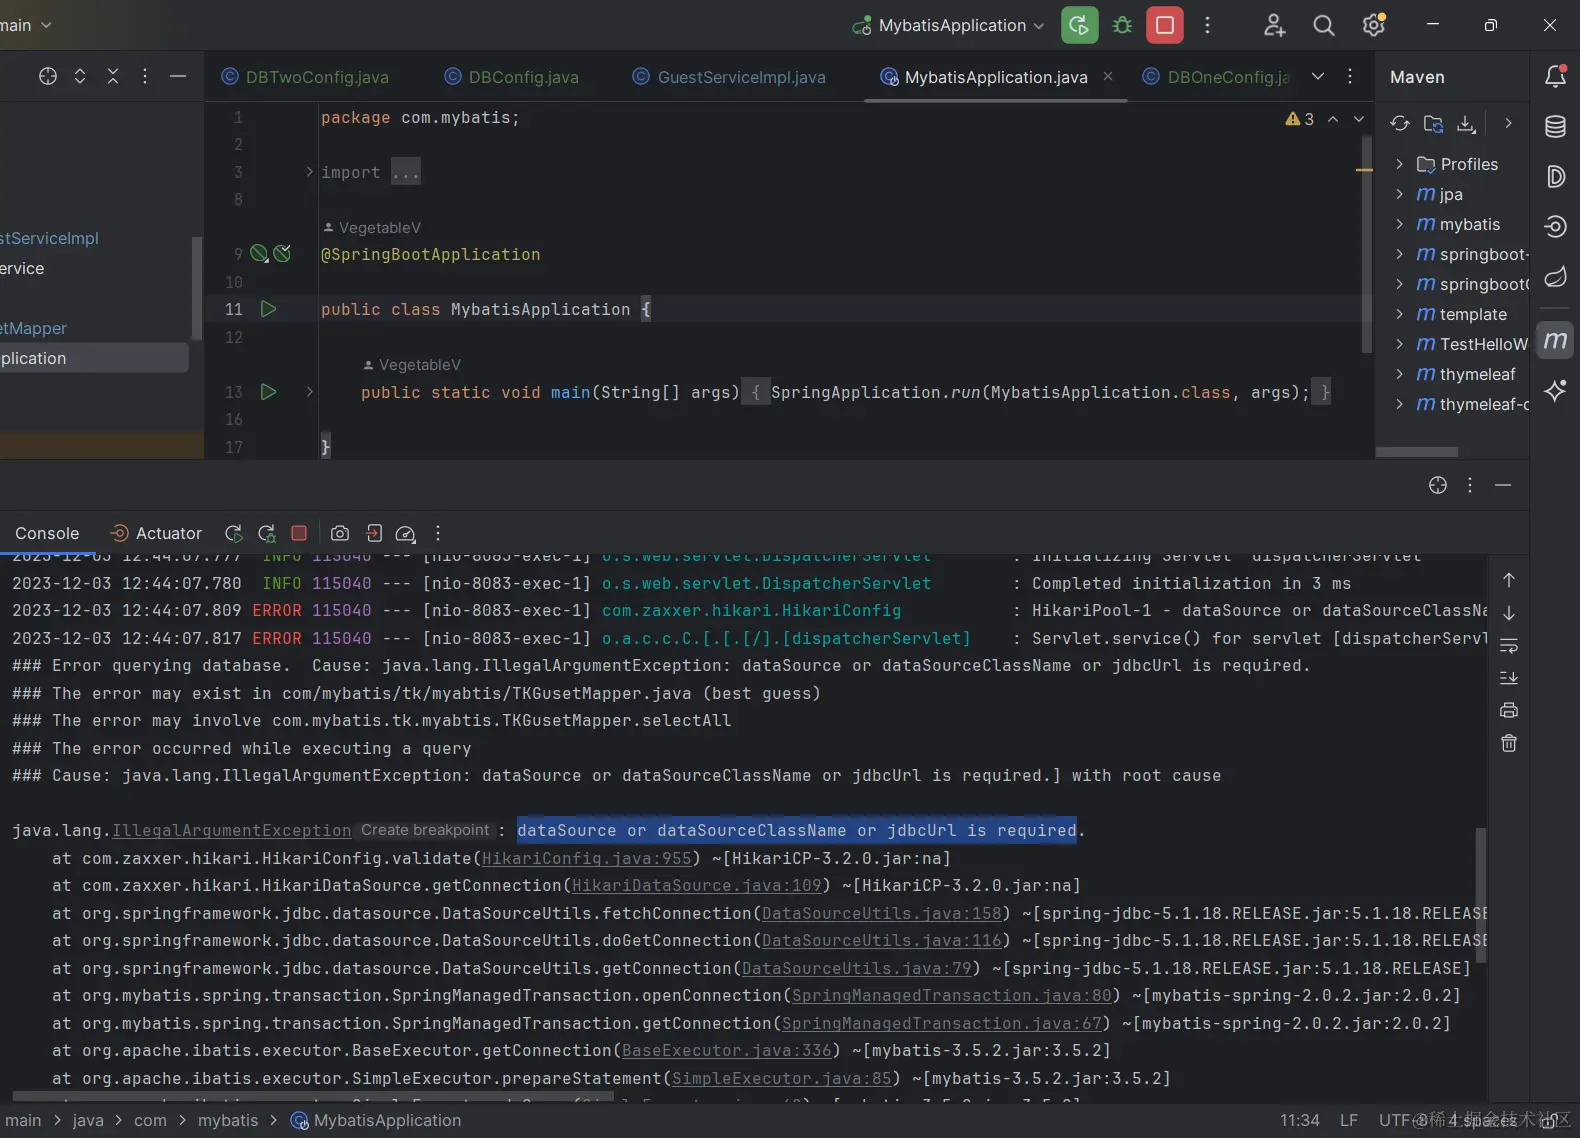This screenshot has height=1138, width=1580.
Task: Click the editor vertical scrollbar
Action: 1366,245
